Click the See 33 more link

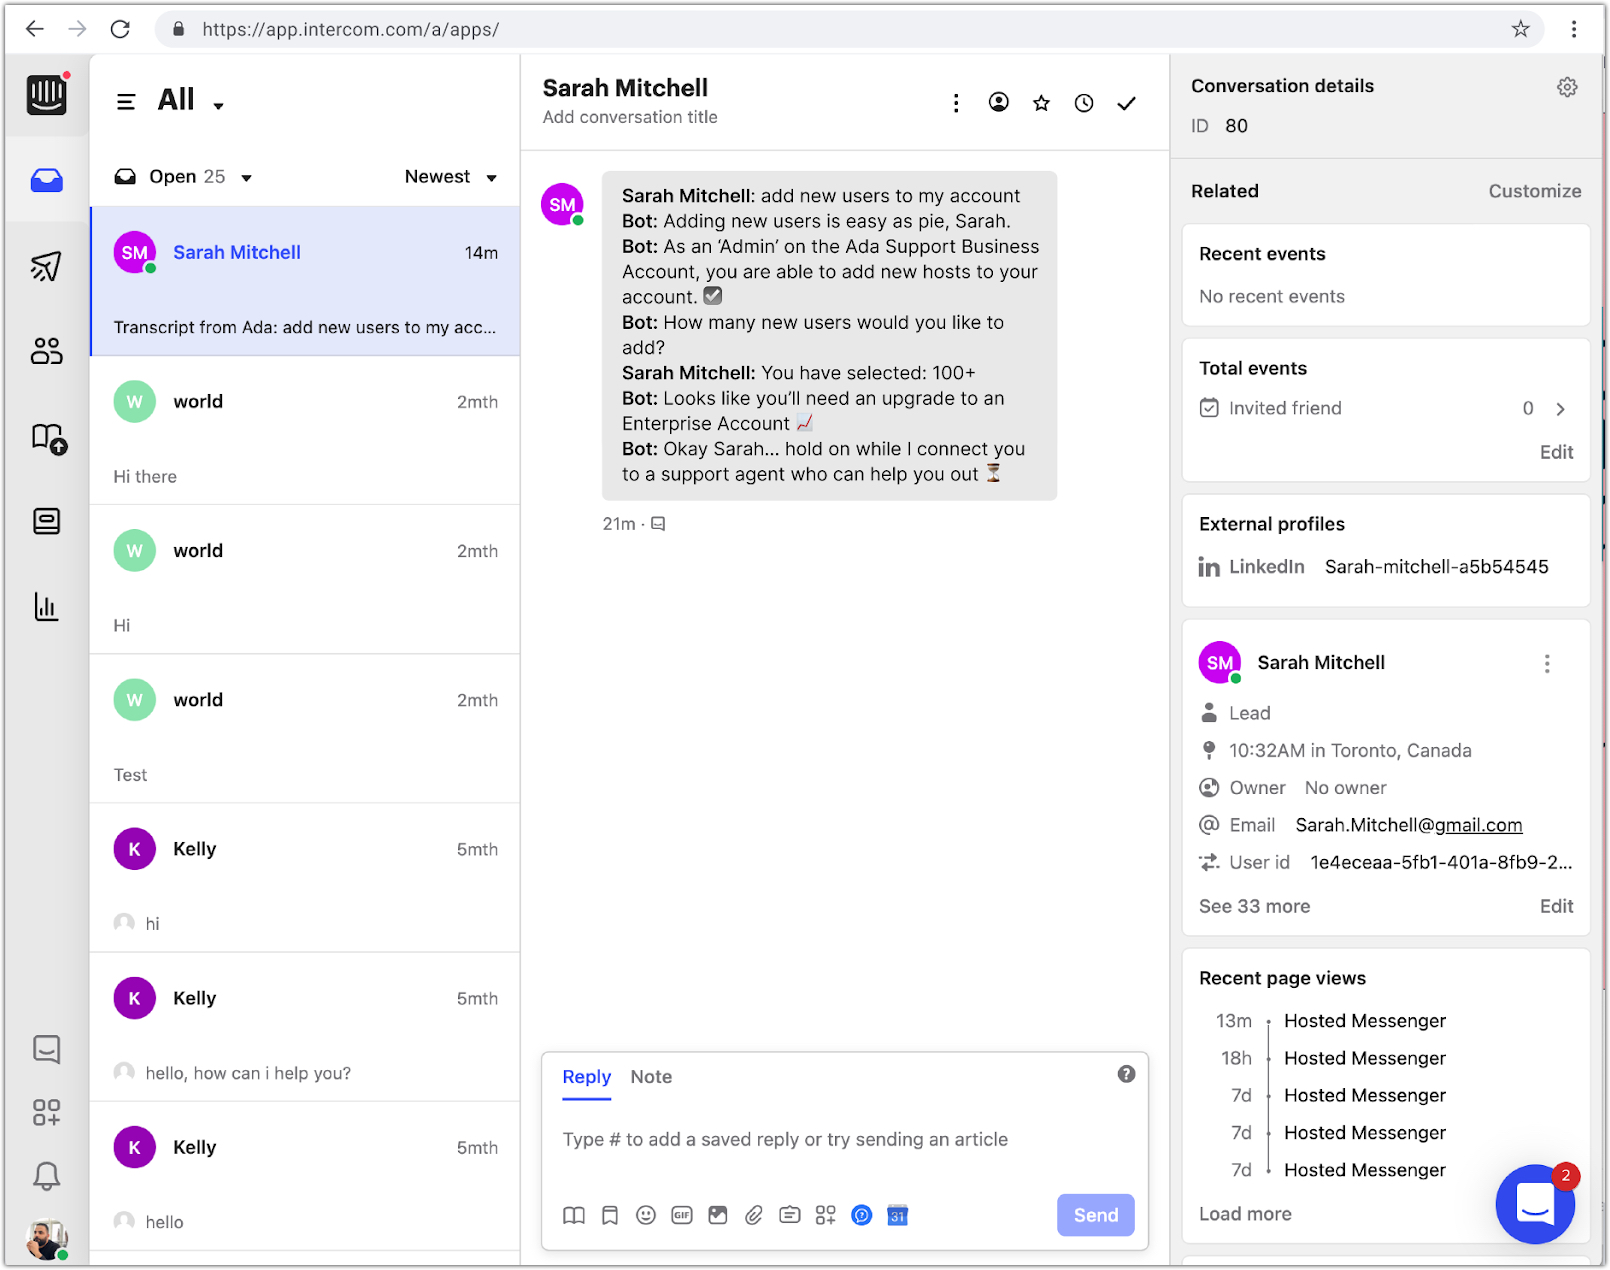click(1254, 906)
